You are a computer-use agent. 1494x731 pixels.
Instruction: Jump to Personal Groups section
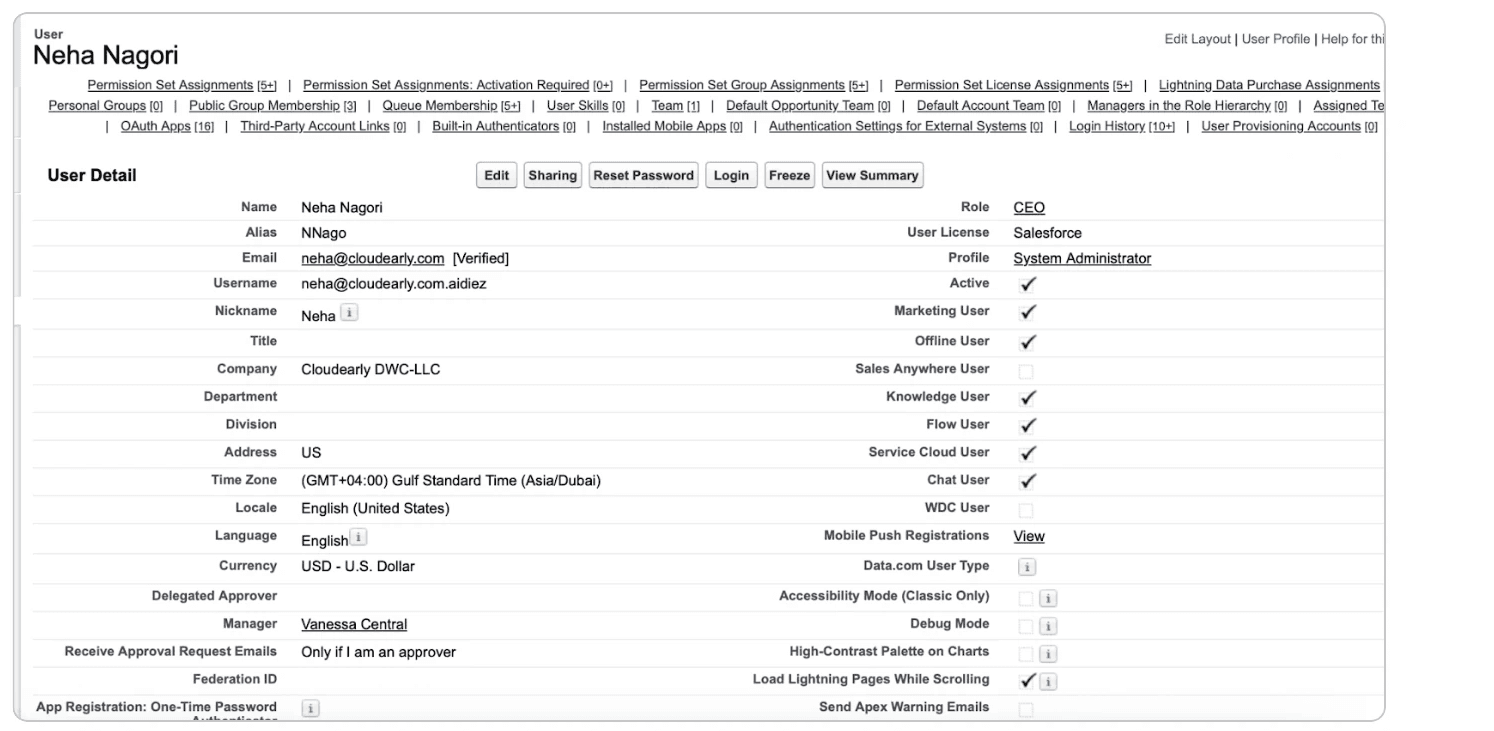pos(106,105)
